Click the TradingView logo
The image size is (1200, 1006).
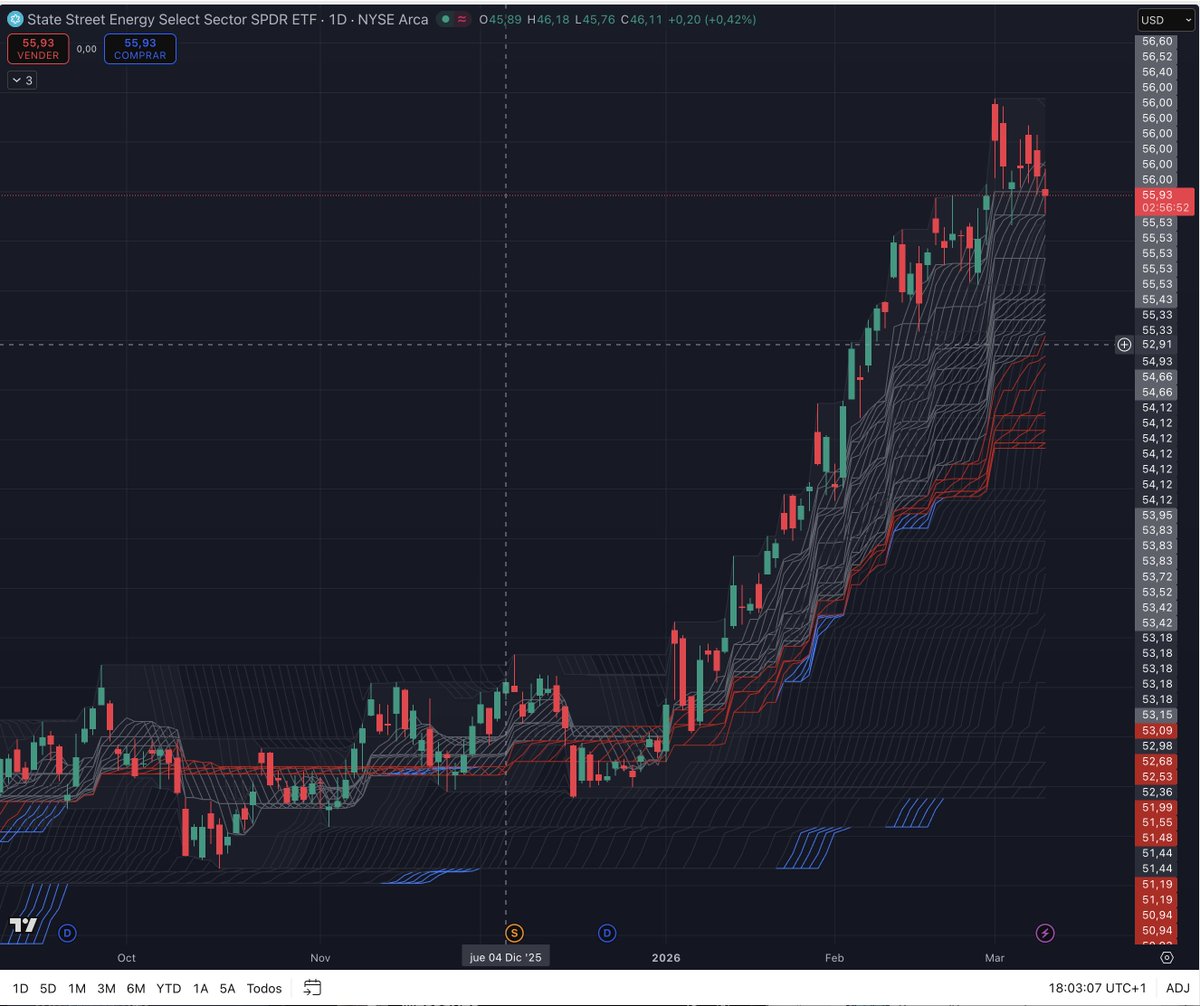[x=23, y=925]
